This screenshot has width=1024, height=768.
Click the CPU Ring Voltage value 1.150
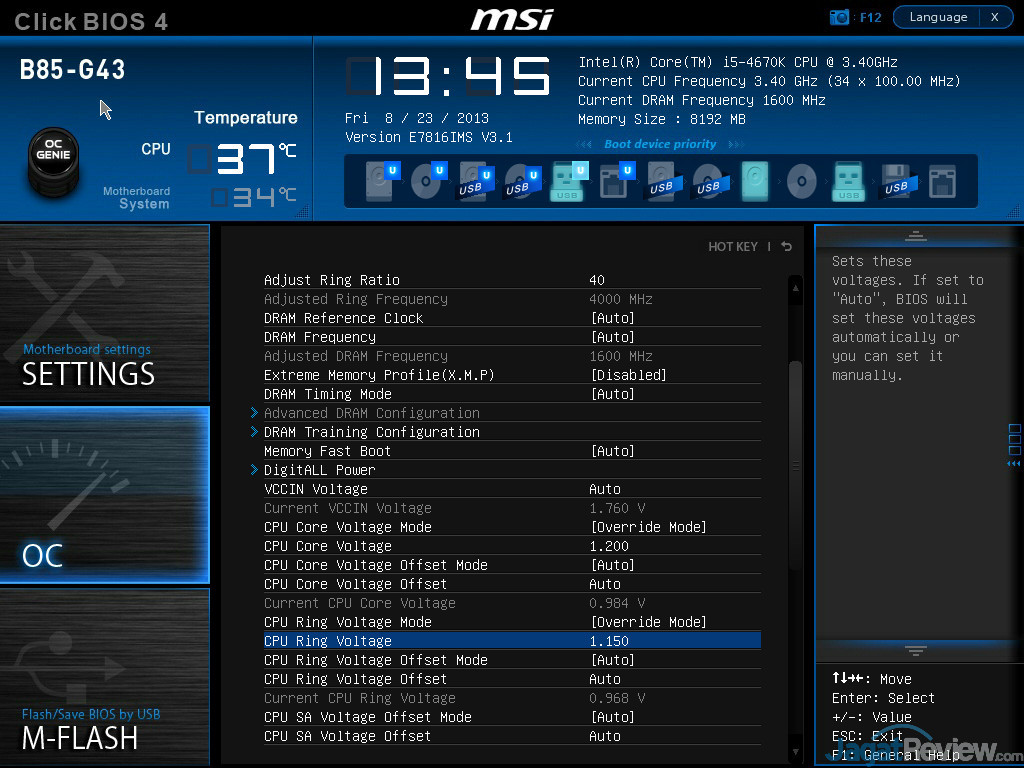pyautogui.click(x=609, y=641)
